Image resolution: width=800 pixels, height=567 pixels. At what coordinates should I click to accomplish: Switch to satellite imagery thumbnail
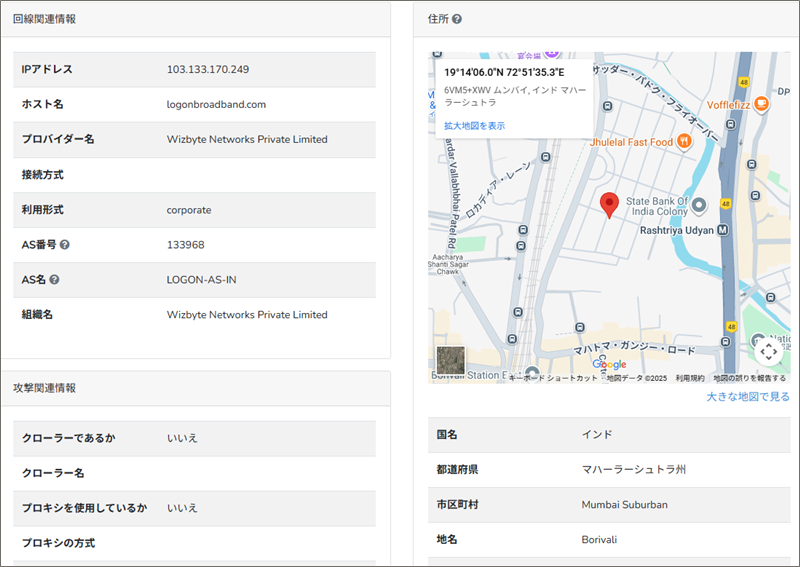pyautogui.click(x=451, y=360)
